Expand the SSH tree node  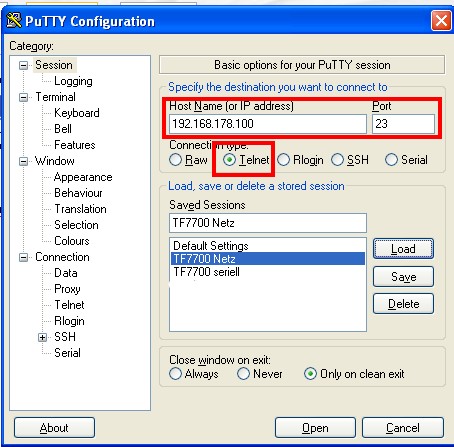coord(42,337)
